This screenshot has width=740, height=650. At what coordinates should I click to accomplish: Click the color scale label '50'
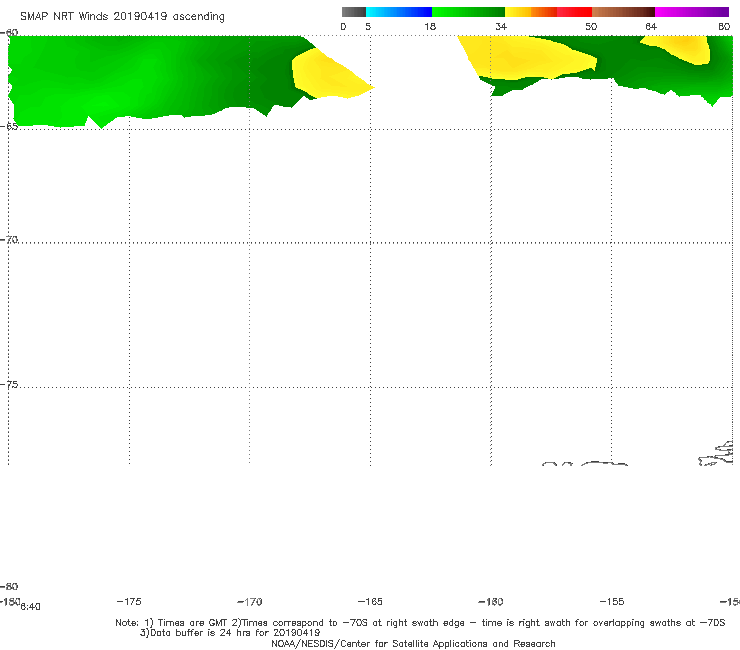point(591,26)
